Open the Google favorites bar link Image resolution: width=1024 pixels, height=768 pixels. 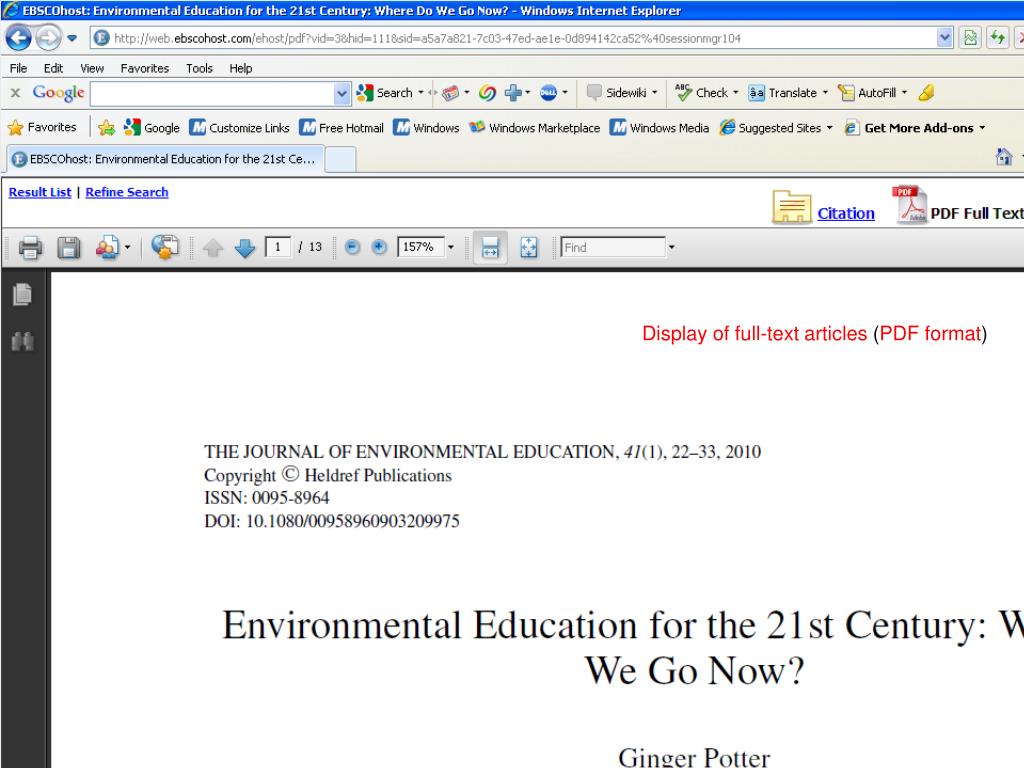[152, 127]
